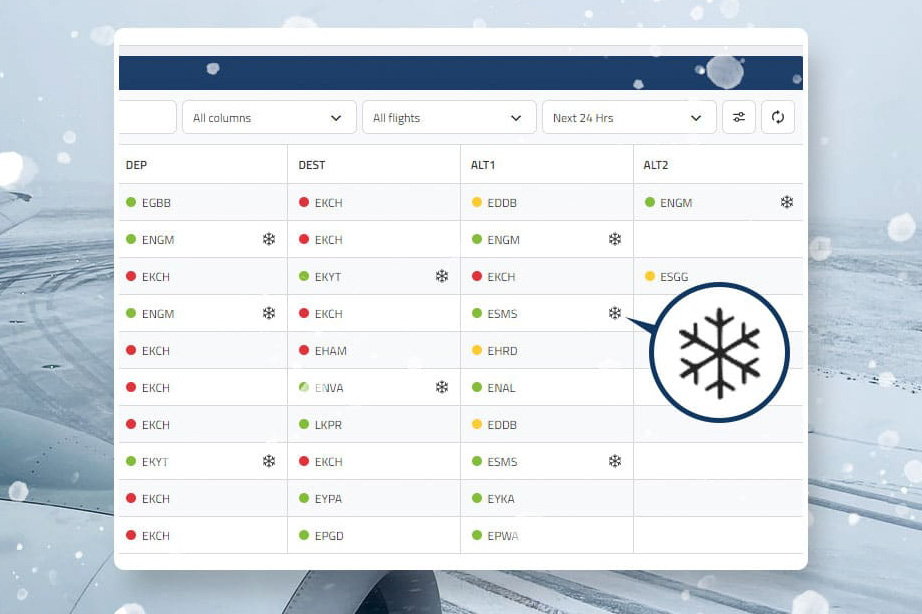Image resolution: width=922 pixels, height=614 pixels.
Task: Click the snowflake icon beside ENGM departure
Action: point(268,239)
